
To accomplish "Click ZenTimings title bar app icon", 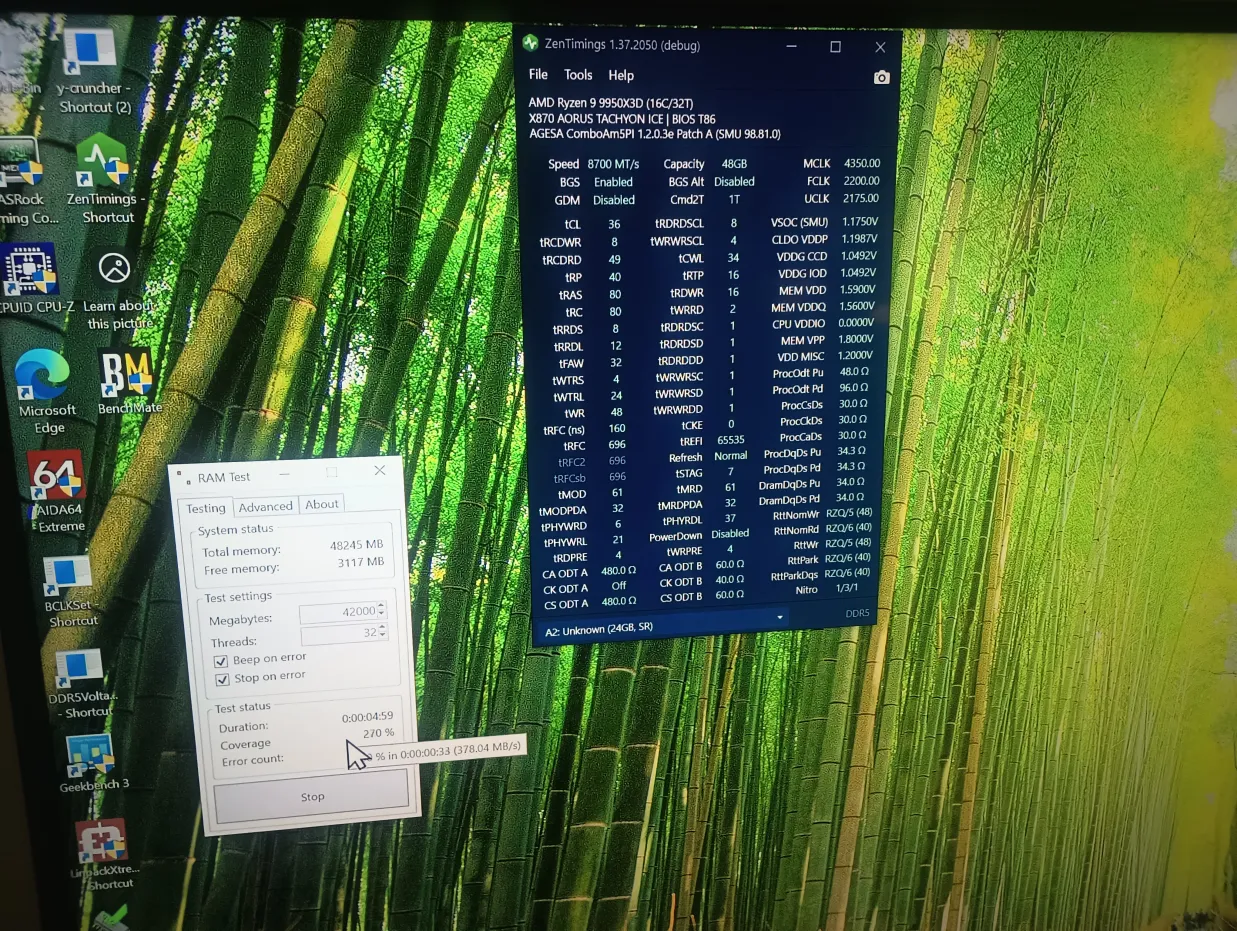I will coord(530,44).
